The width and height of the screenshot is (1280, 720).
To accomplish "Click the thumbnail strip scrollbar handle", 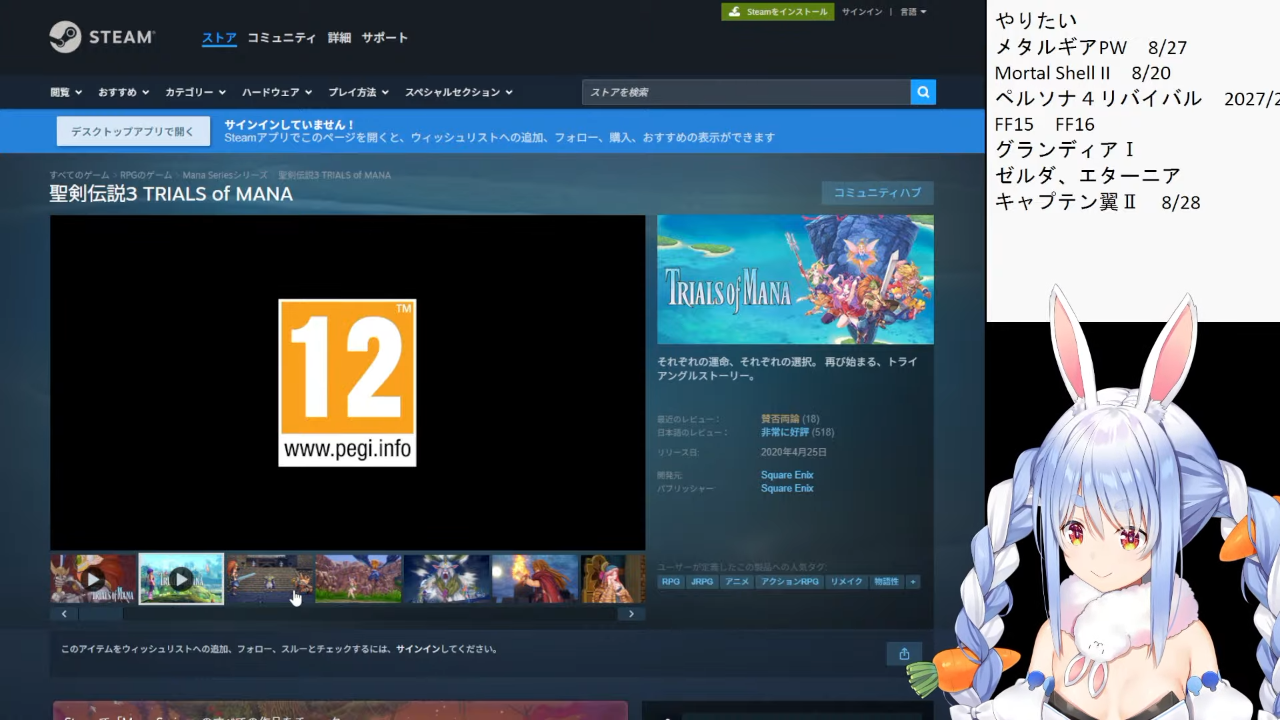I will [100, 614].
